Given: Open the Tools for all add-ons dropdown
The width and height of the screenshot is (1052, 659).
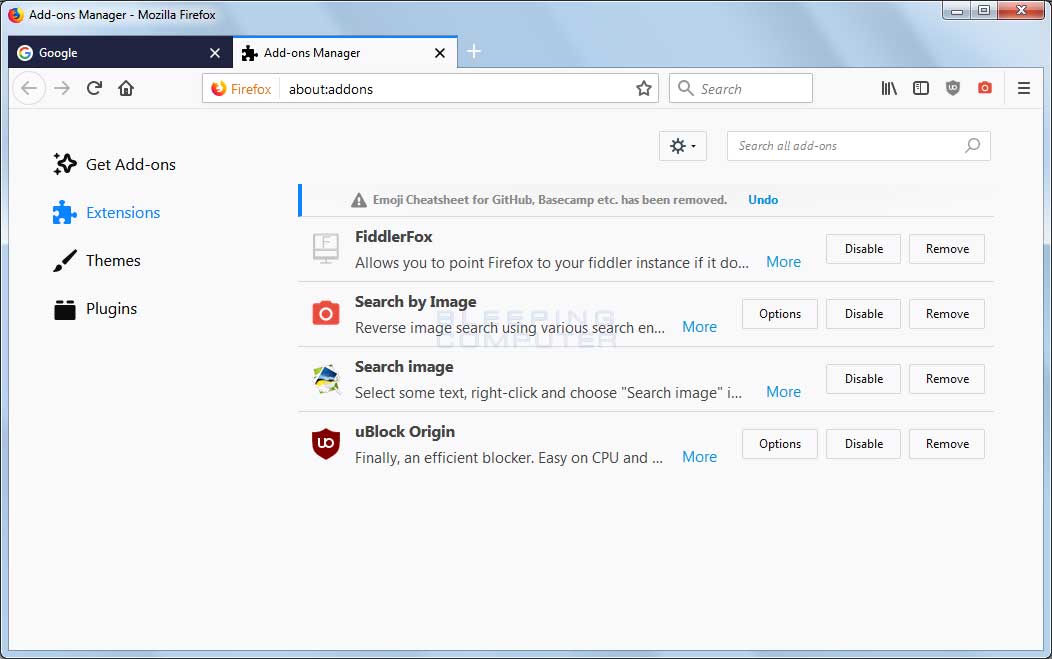Looking at the screenshot, I should click(682, 145).
